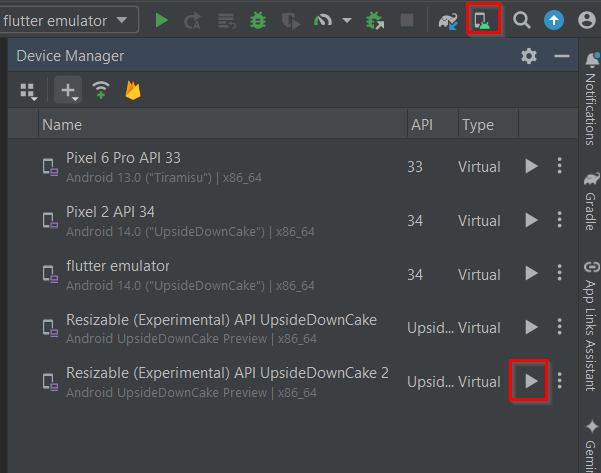This screenshot has height=473, width=601.
Task: Open more actions for Pixel 2 API 34
Action: [x=560, y=219]
